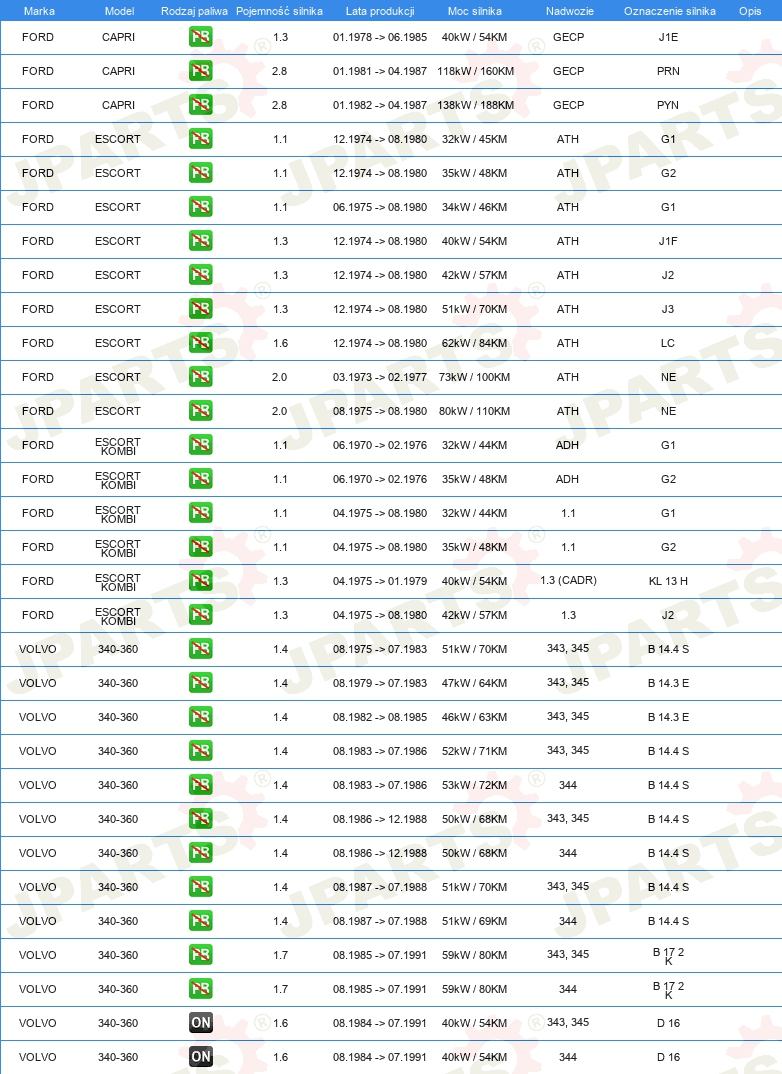Viewport: 782px width, 1074px height.
Task: Click the Moc silnika column header
Action: click(x=475, y=11)
